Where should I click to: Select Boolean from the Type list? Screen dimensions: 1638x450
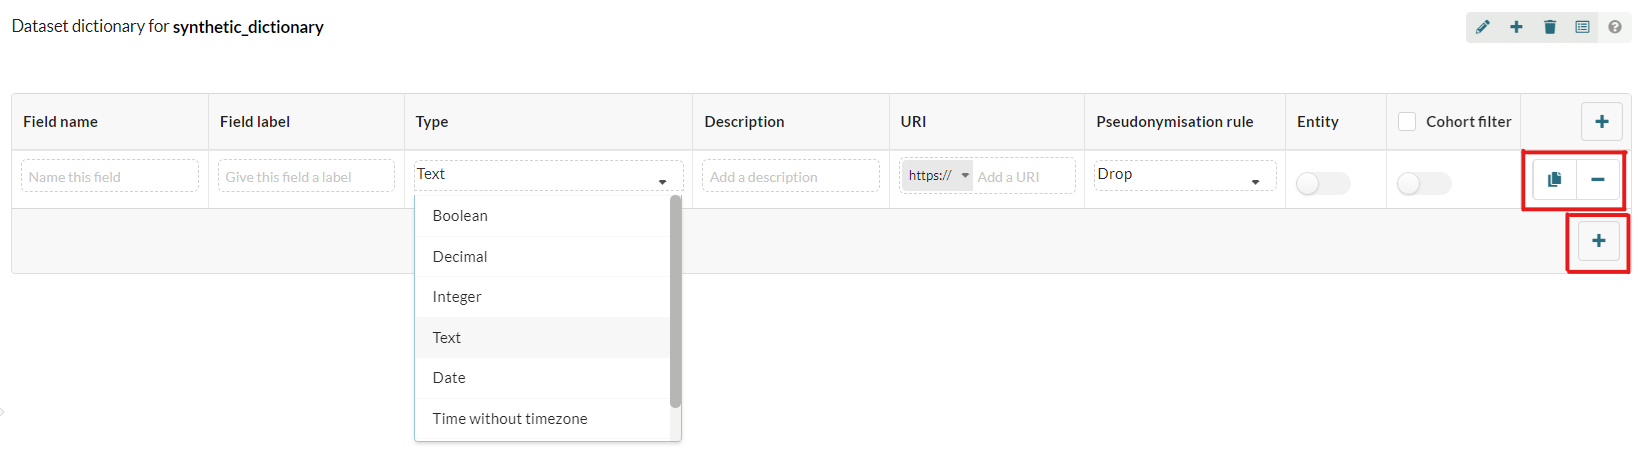(460, 216)
